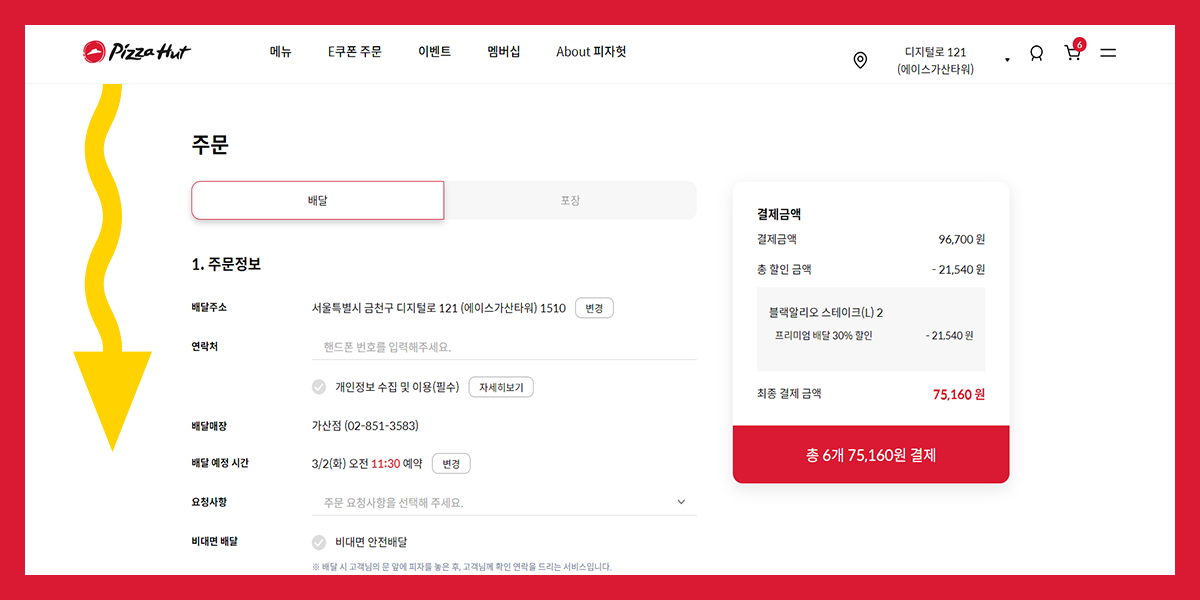The height and width of the screenshot is (600, 1200).
Task: Open the 메뉴 navigation item
Action: click(280, 52)
